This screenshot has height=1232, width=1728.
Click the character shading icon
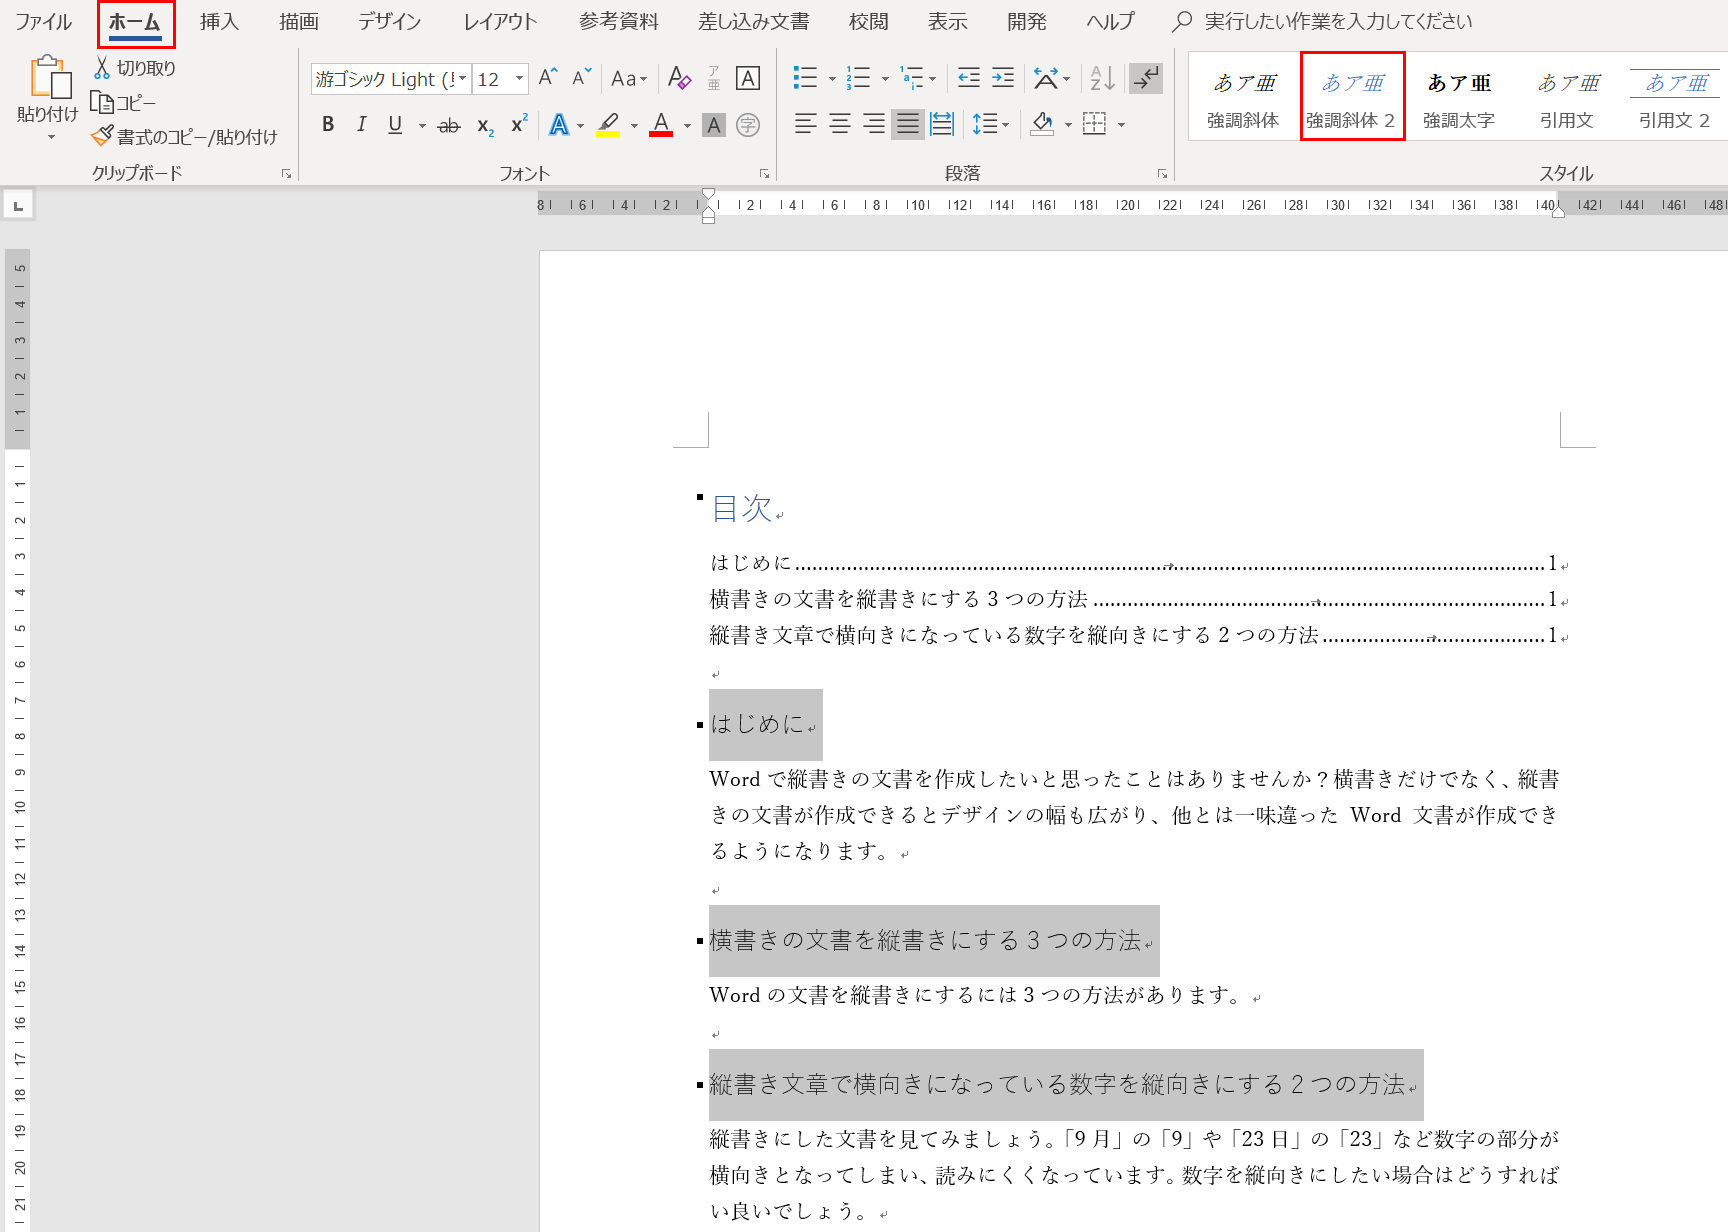tap(714, 125)
